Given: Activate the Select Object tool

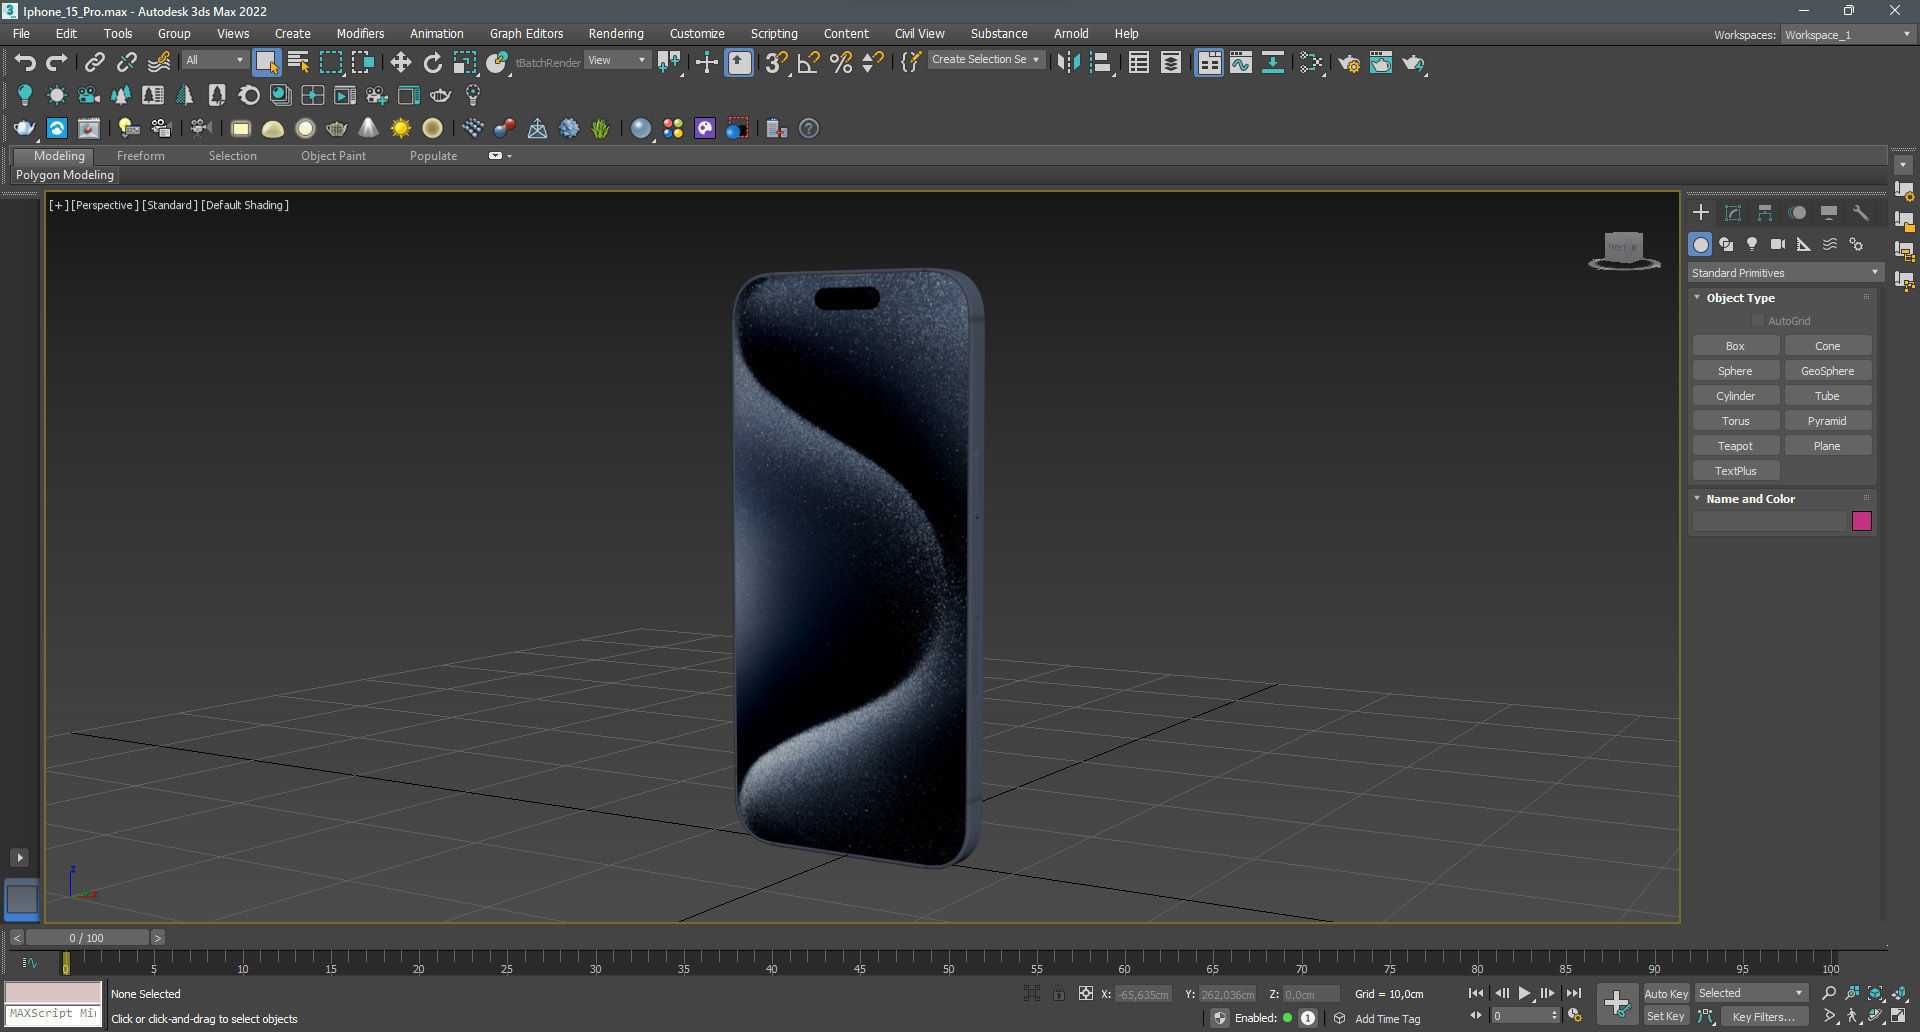Looking at the screenshot, I should 266,63.
